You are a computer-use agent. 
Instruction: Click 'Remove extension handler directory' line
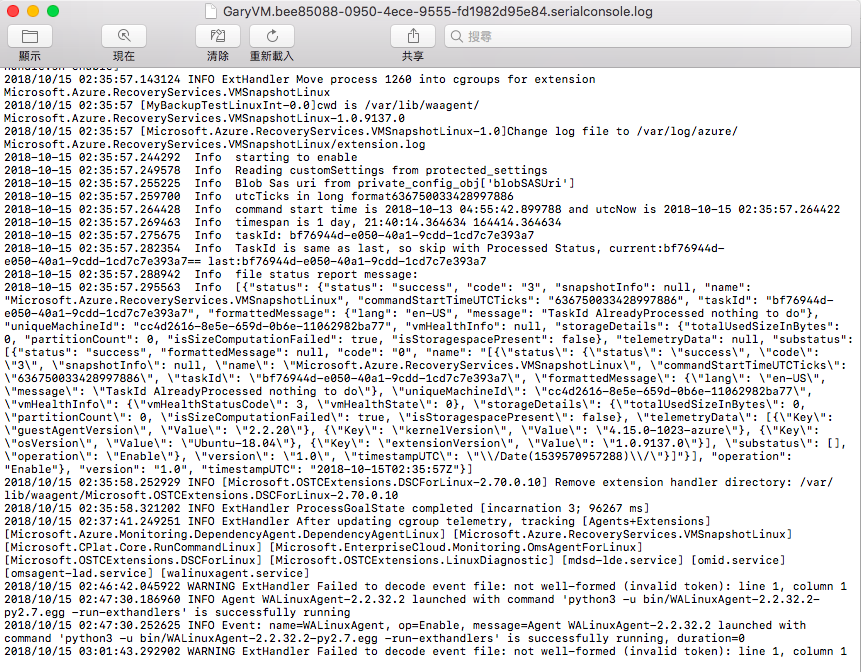coord(418,483)
